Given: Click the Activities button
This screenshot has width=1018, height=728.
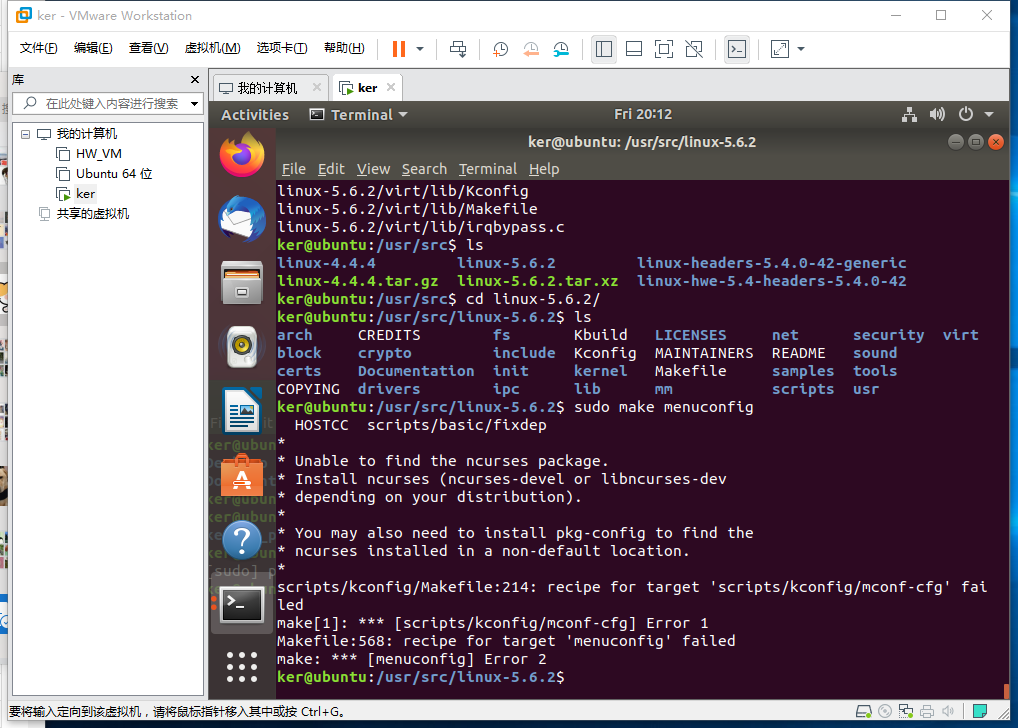Looking at the screenshot, I should click(254, 114).
